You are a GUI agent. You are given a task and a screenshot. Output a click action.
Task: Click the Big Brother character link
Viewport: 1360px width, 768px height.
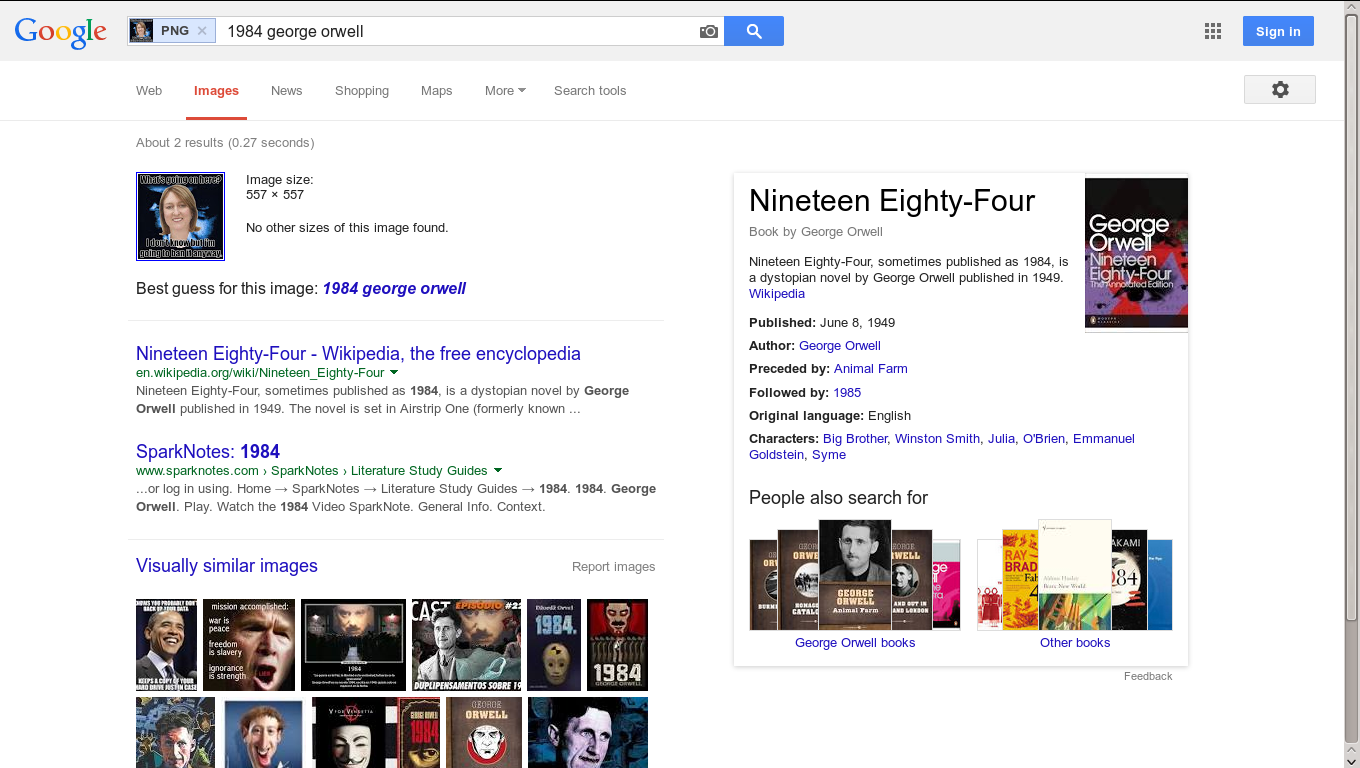pos(855,438)
